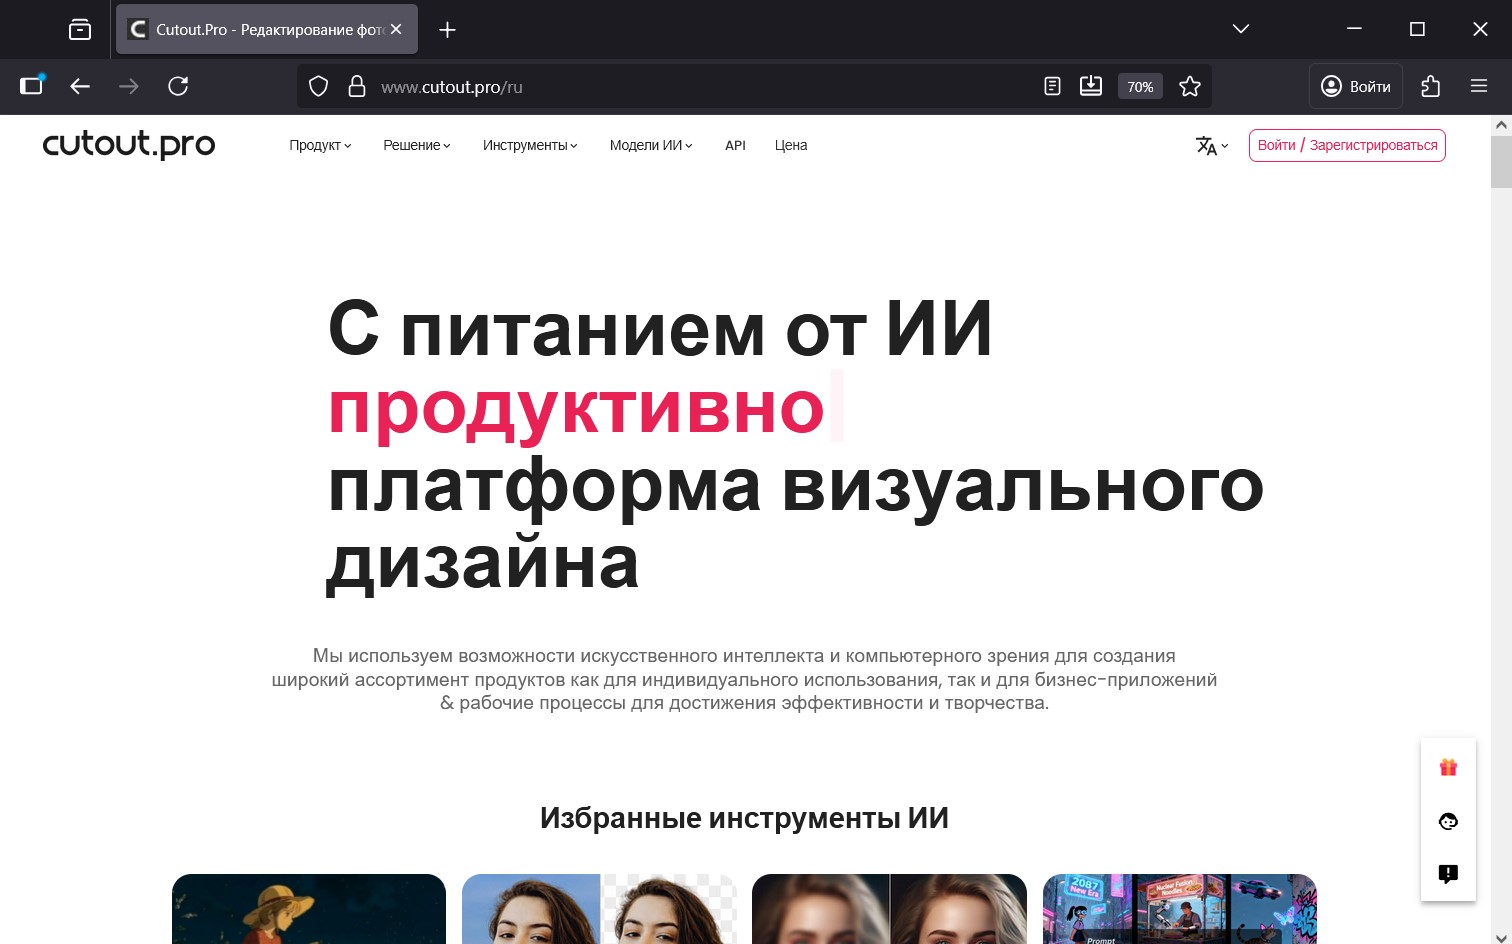Expand the Инструменты dropdown menu
The height and width of the screenshot is (944, 1512).
point(529,145)
